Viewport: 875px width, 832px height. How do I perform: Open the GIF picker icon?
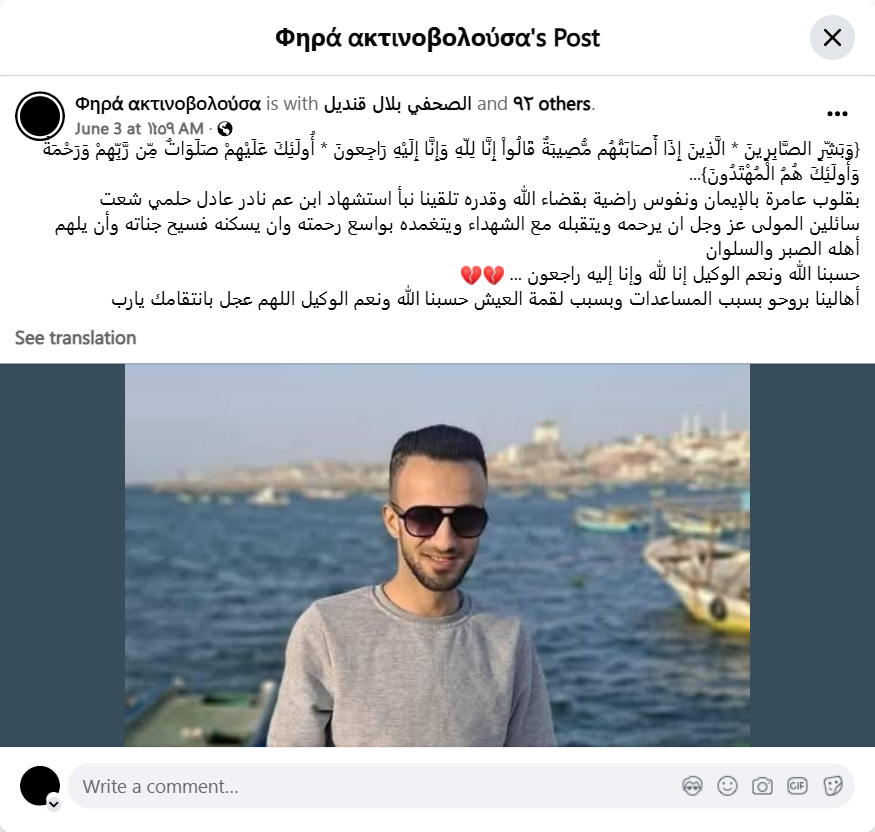point(797,786)
